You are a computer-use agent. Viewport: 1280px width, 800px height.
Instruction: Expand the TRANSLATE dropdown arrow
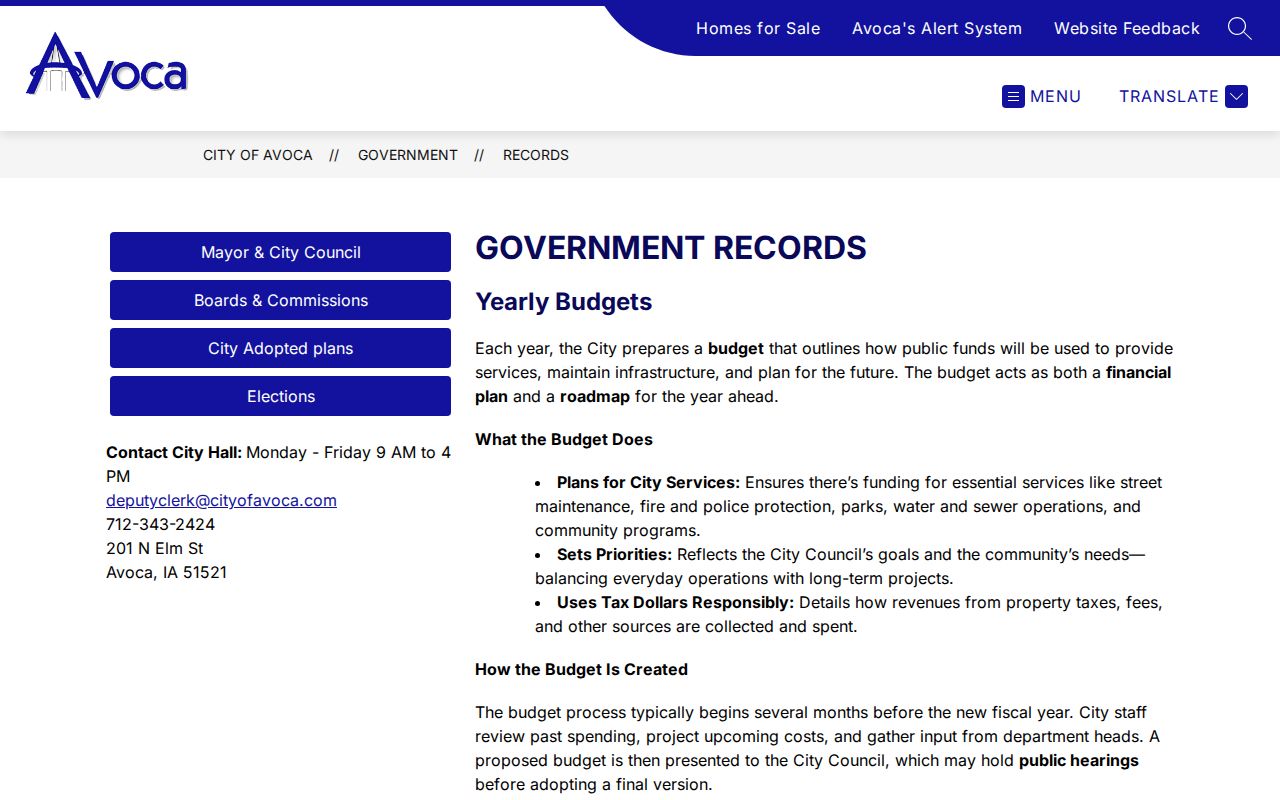pyautogui.click(x=1236, y=96)
